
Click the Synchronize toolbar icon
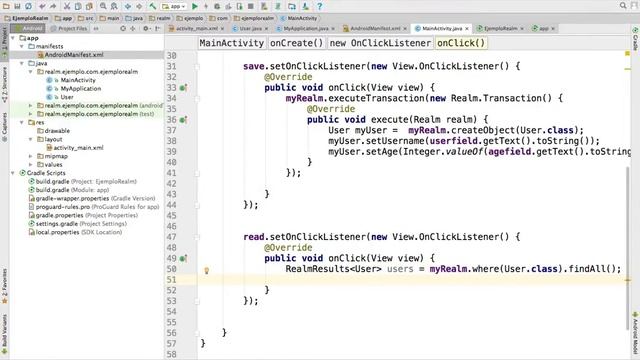tap(28, 6)
